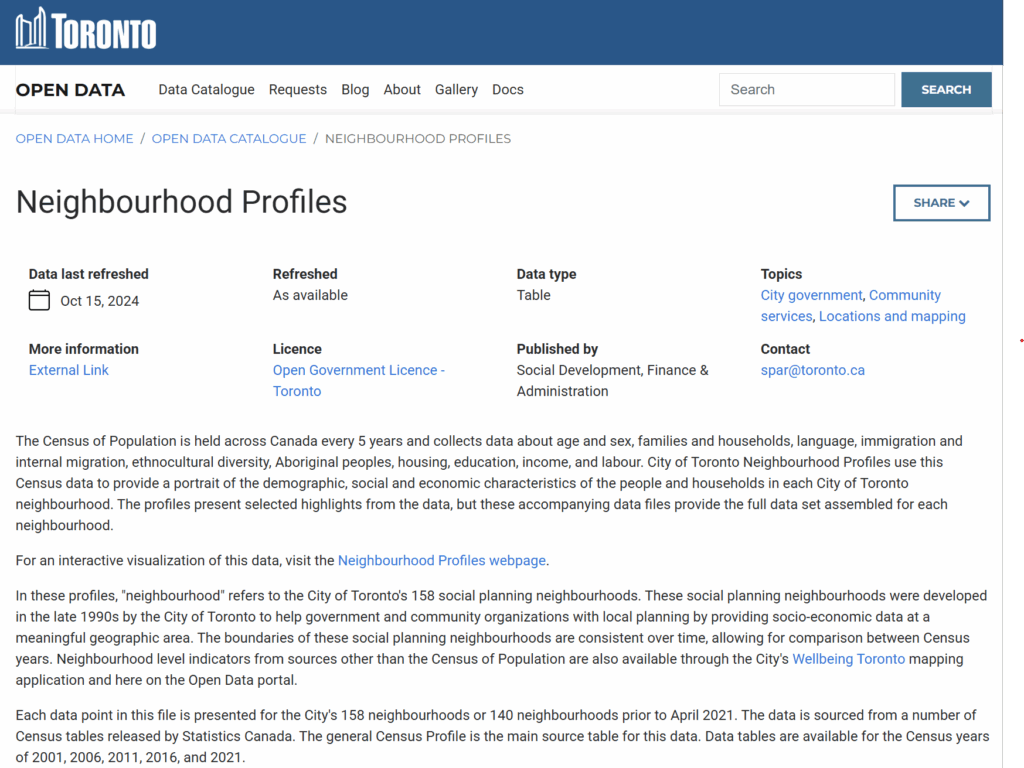
Task: Go to the Requests page
Action: (297, 90)
